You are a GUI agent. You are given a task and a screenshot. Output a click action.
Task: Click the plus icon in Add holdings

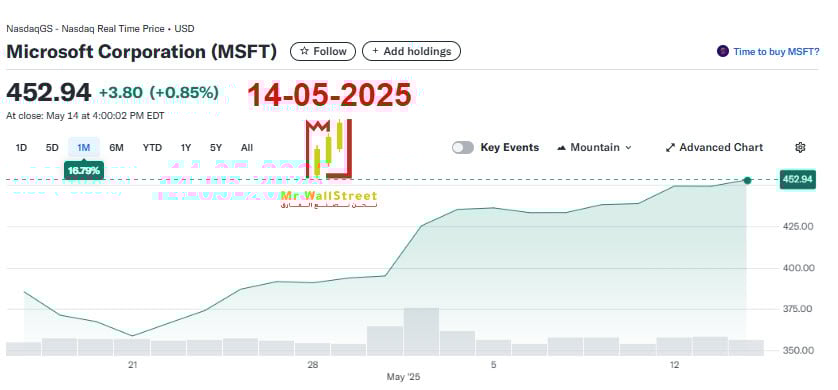(375, 51)
